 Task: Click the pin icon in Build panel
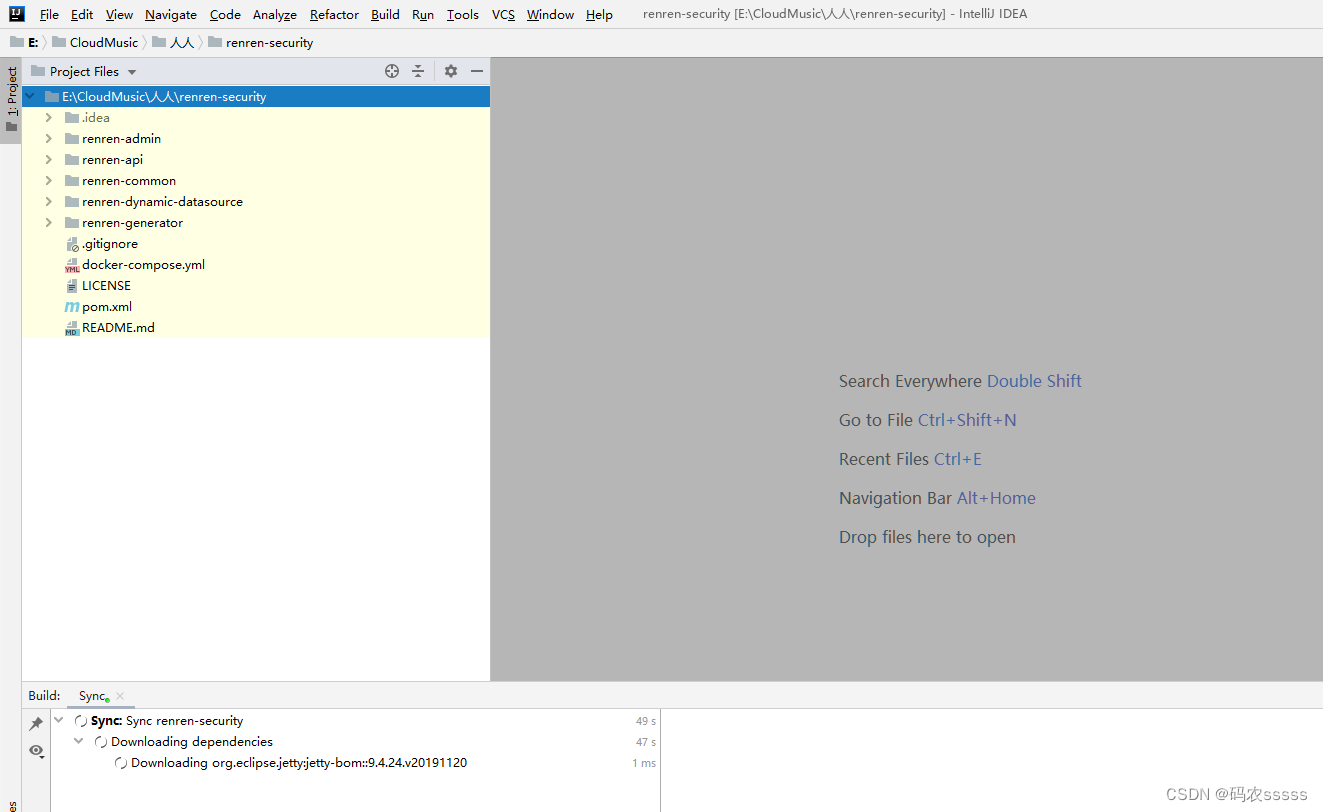(x=36, y=723)
